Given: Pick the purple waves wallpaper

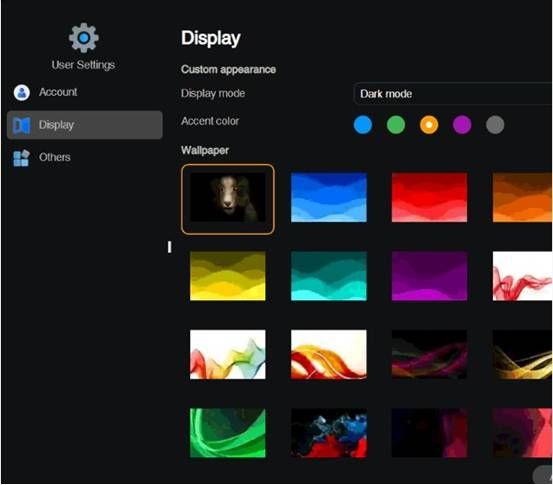Looking at the screenshot, I should pos(429,276).
